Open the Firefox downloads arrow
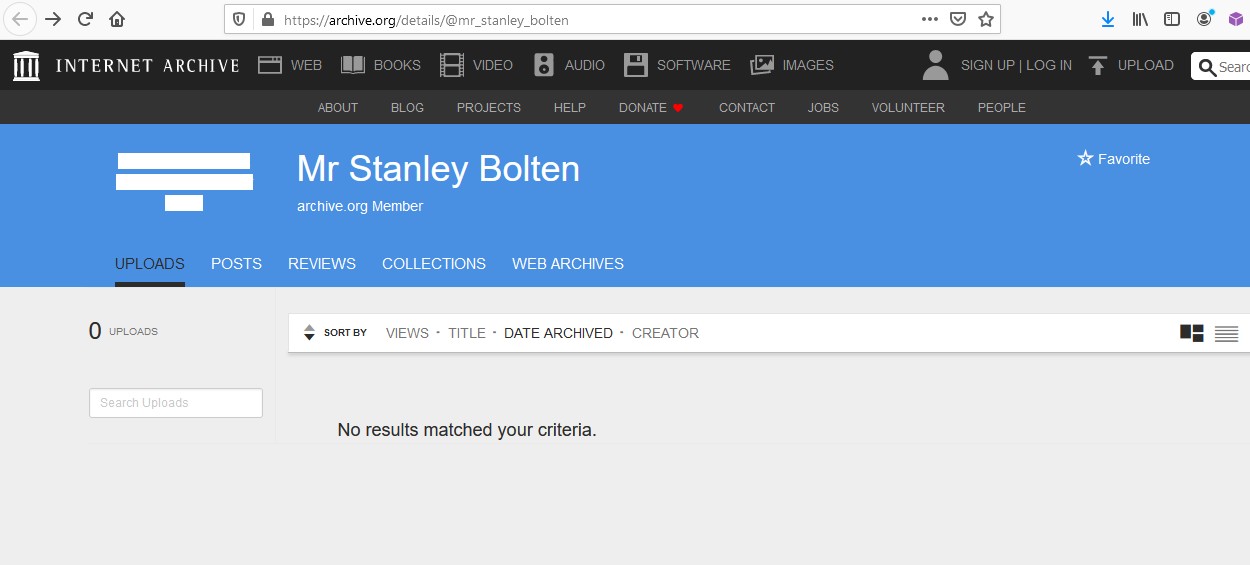Viewport: 1250px width, 565px height. point(1108,19)
